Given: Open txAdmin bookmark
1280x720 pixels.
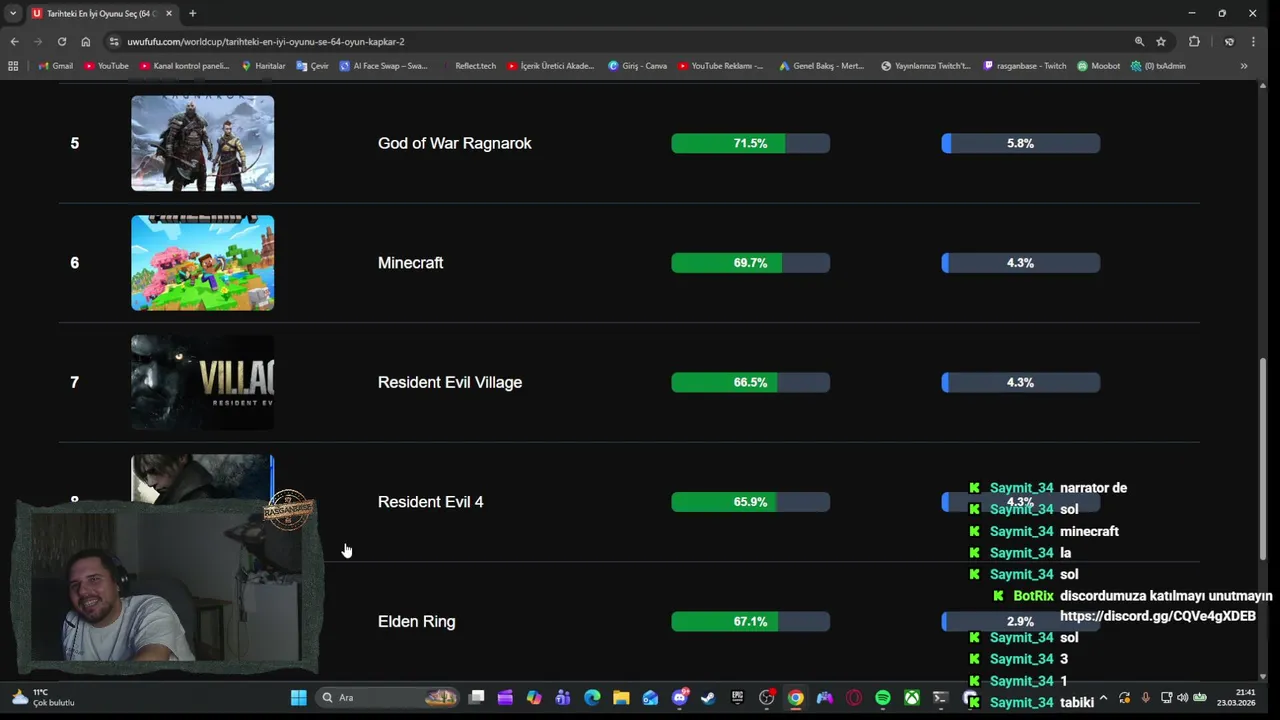Looking at the screenshot, I should tap(1158, 66).
